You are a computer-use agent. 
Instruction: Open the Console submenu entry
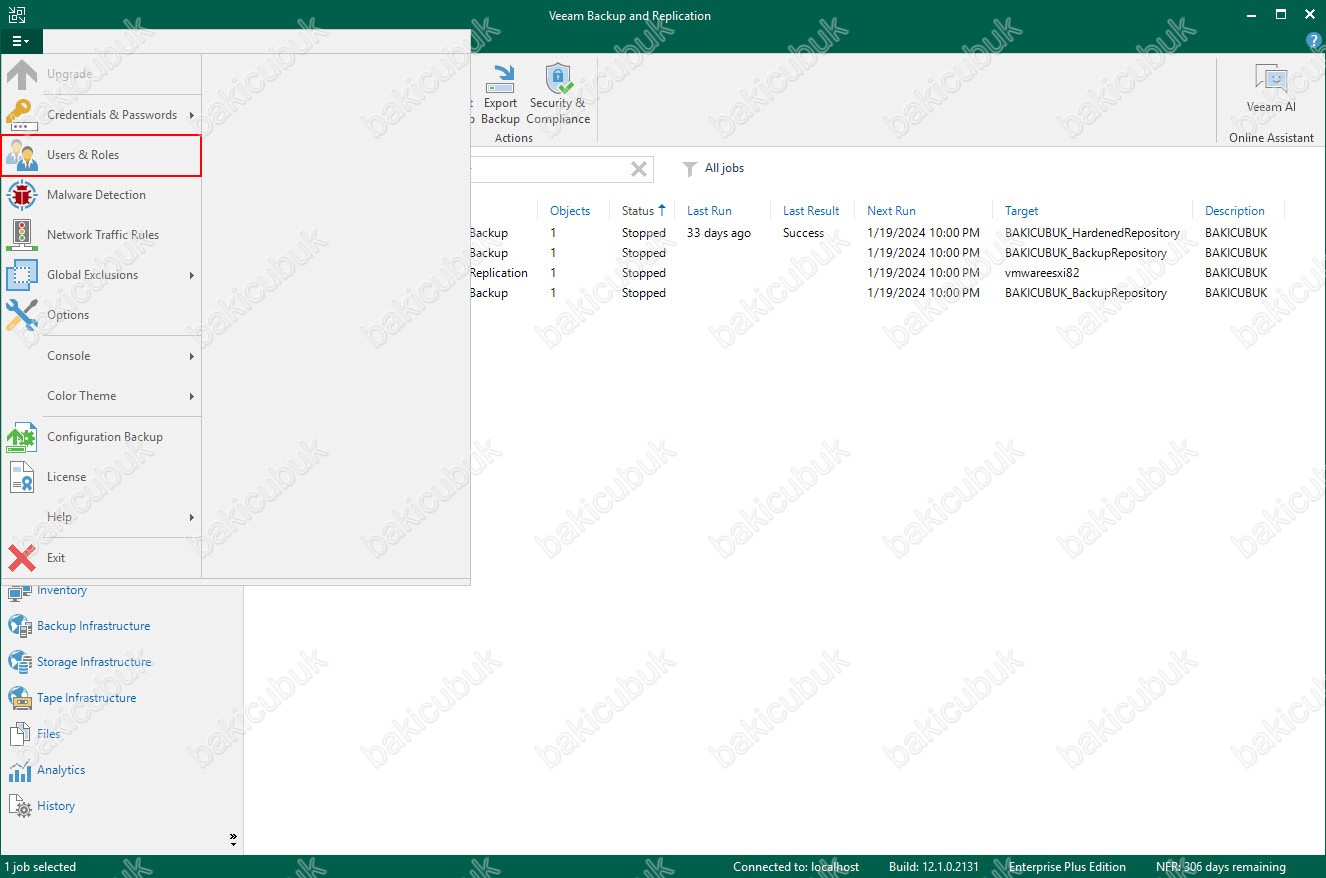tap(69, 356)
